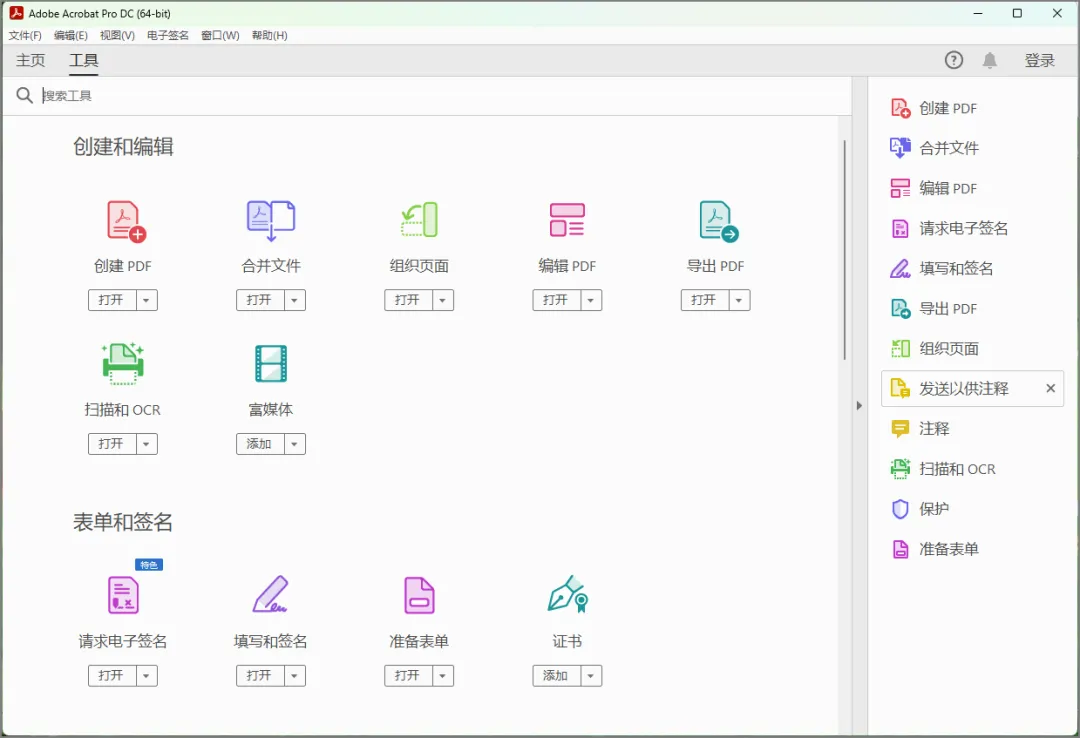This screenshot has height=738, width=1080.
Task: Open the help question mark icon
Action: [953, 60]
